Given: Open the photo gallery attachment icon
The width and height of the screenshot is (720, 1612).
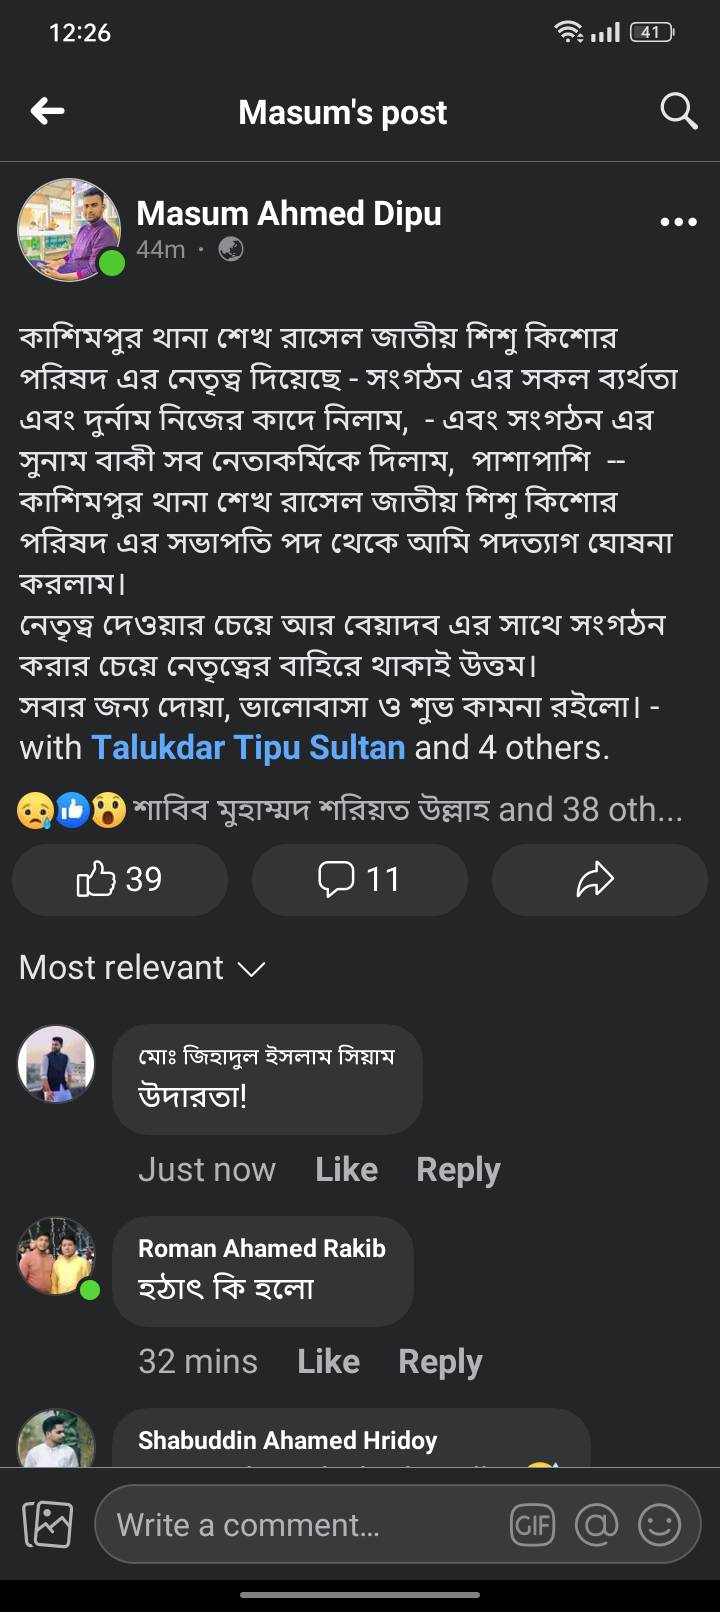Looking at the screenshot, I should [x=47, y=1524].
